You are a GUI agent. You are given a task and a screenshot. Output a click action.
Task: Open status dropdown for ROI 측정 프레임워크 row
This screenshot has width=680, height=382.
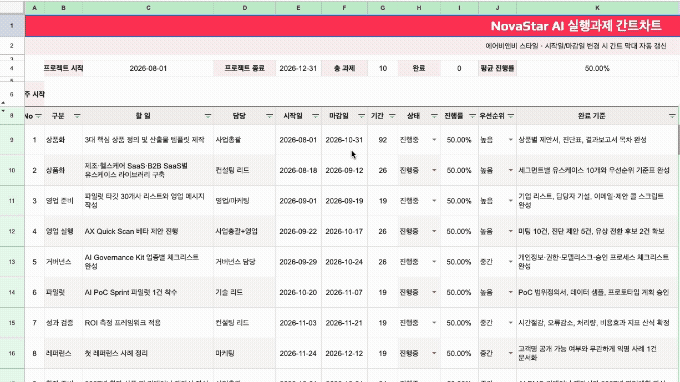pos(434,323)
